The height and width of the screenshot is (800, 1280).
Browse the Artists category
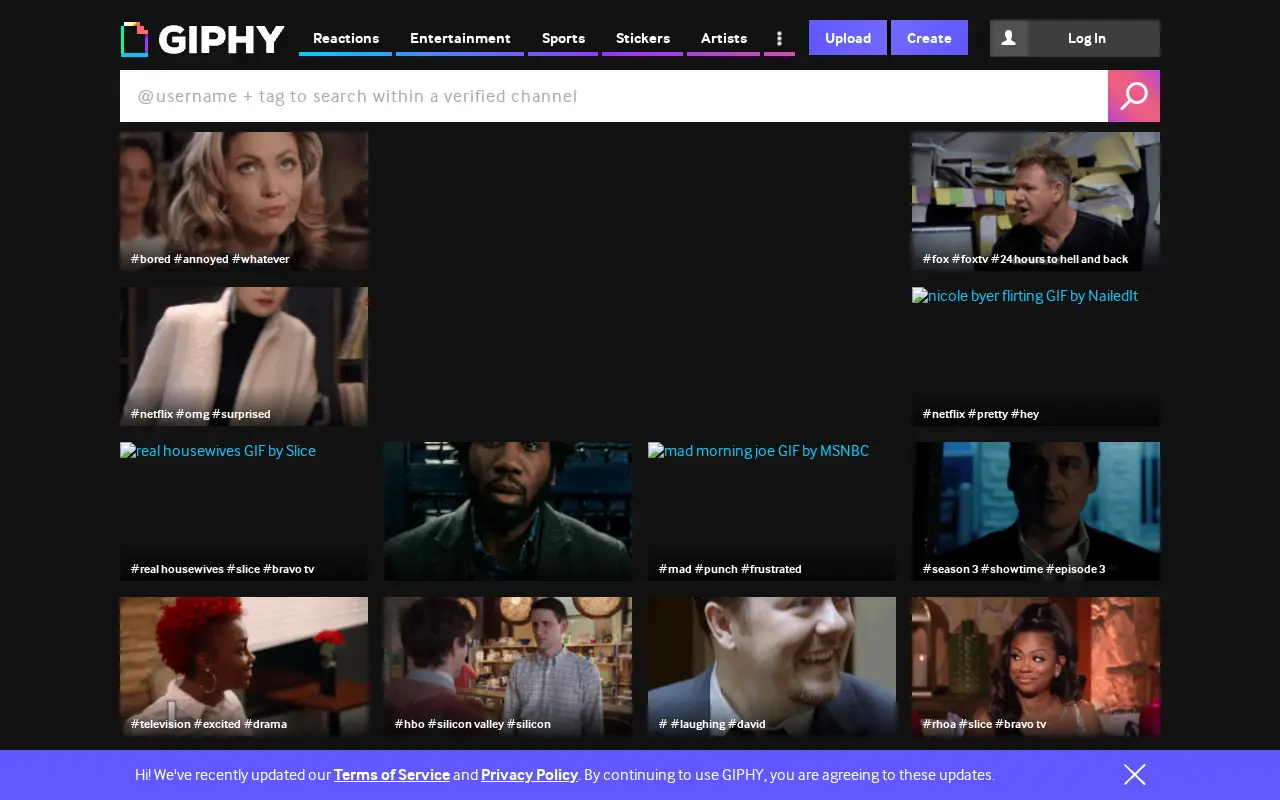724,38
